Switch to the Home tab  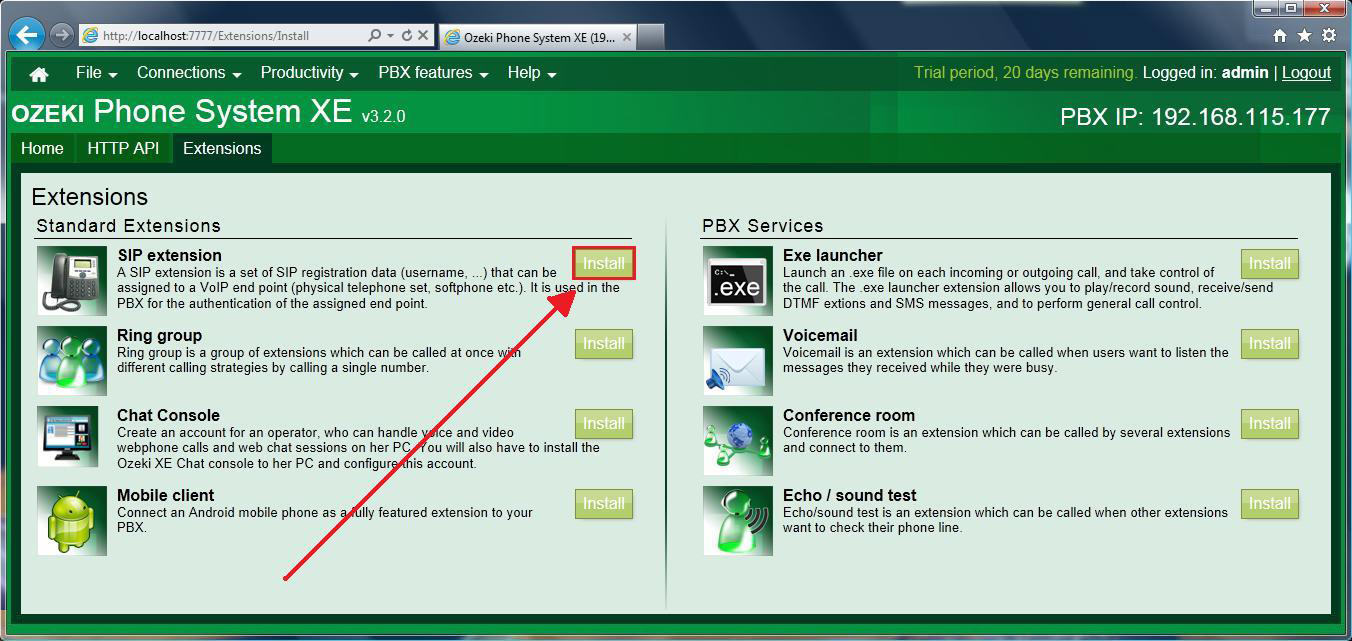pyautogui.click(x=42, y=148)
